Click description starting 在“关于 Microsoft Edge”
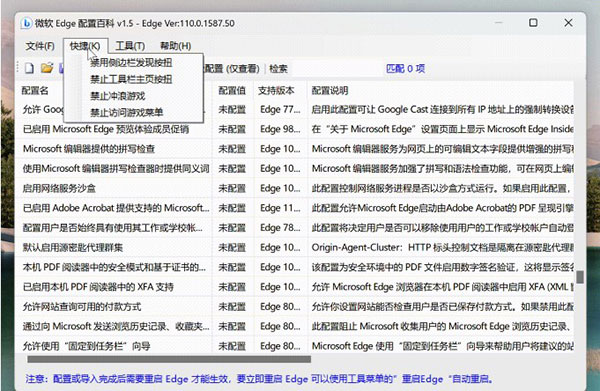This screenshot has width=600, height=391. click(442, 129)
